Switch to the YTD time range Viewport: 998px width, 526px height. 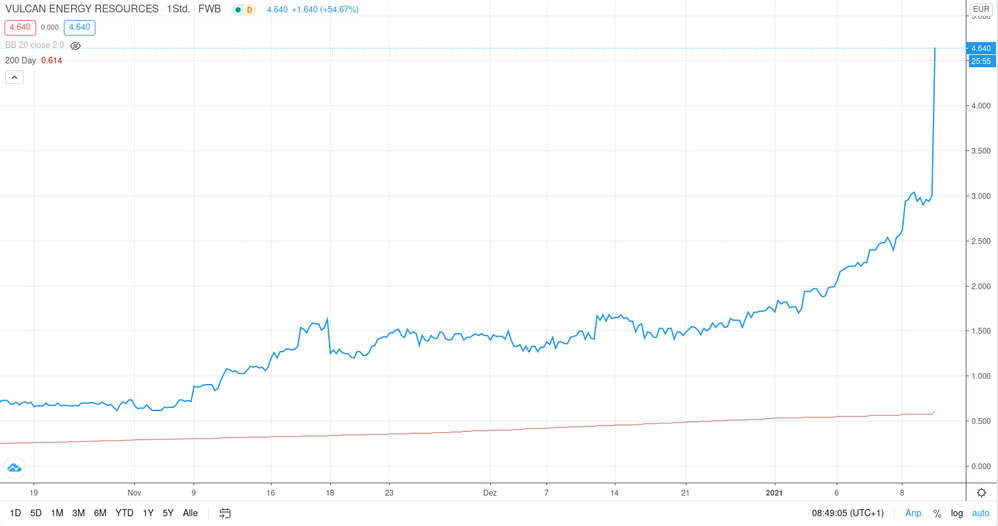124,513
